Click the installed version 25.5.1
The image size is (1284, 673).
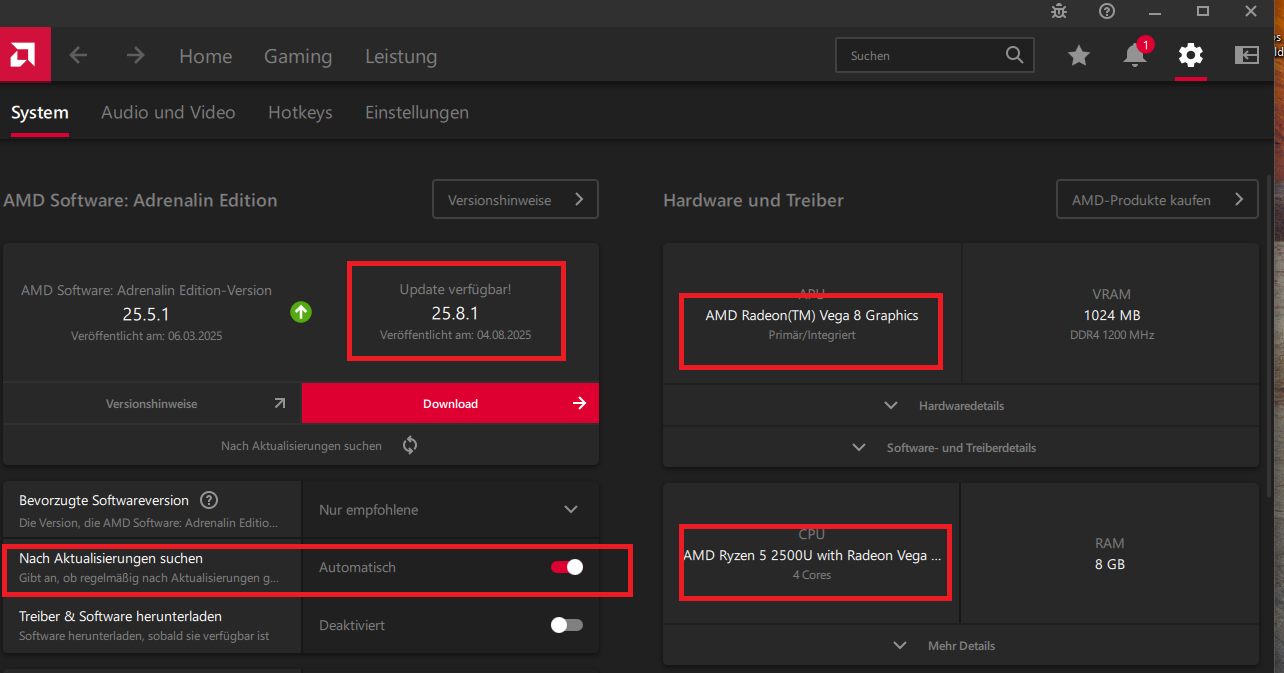point(147,314)
